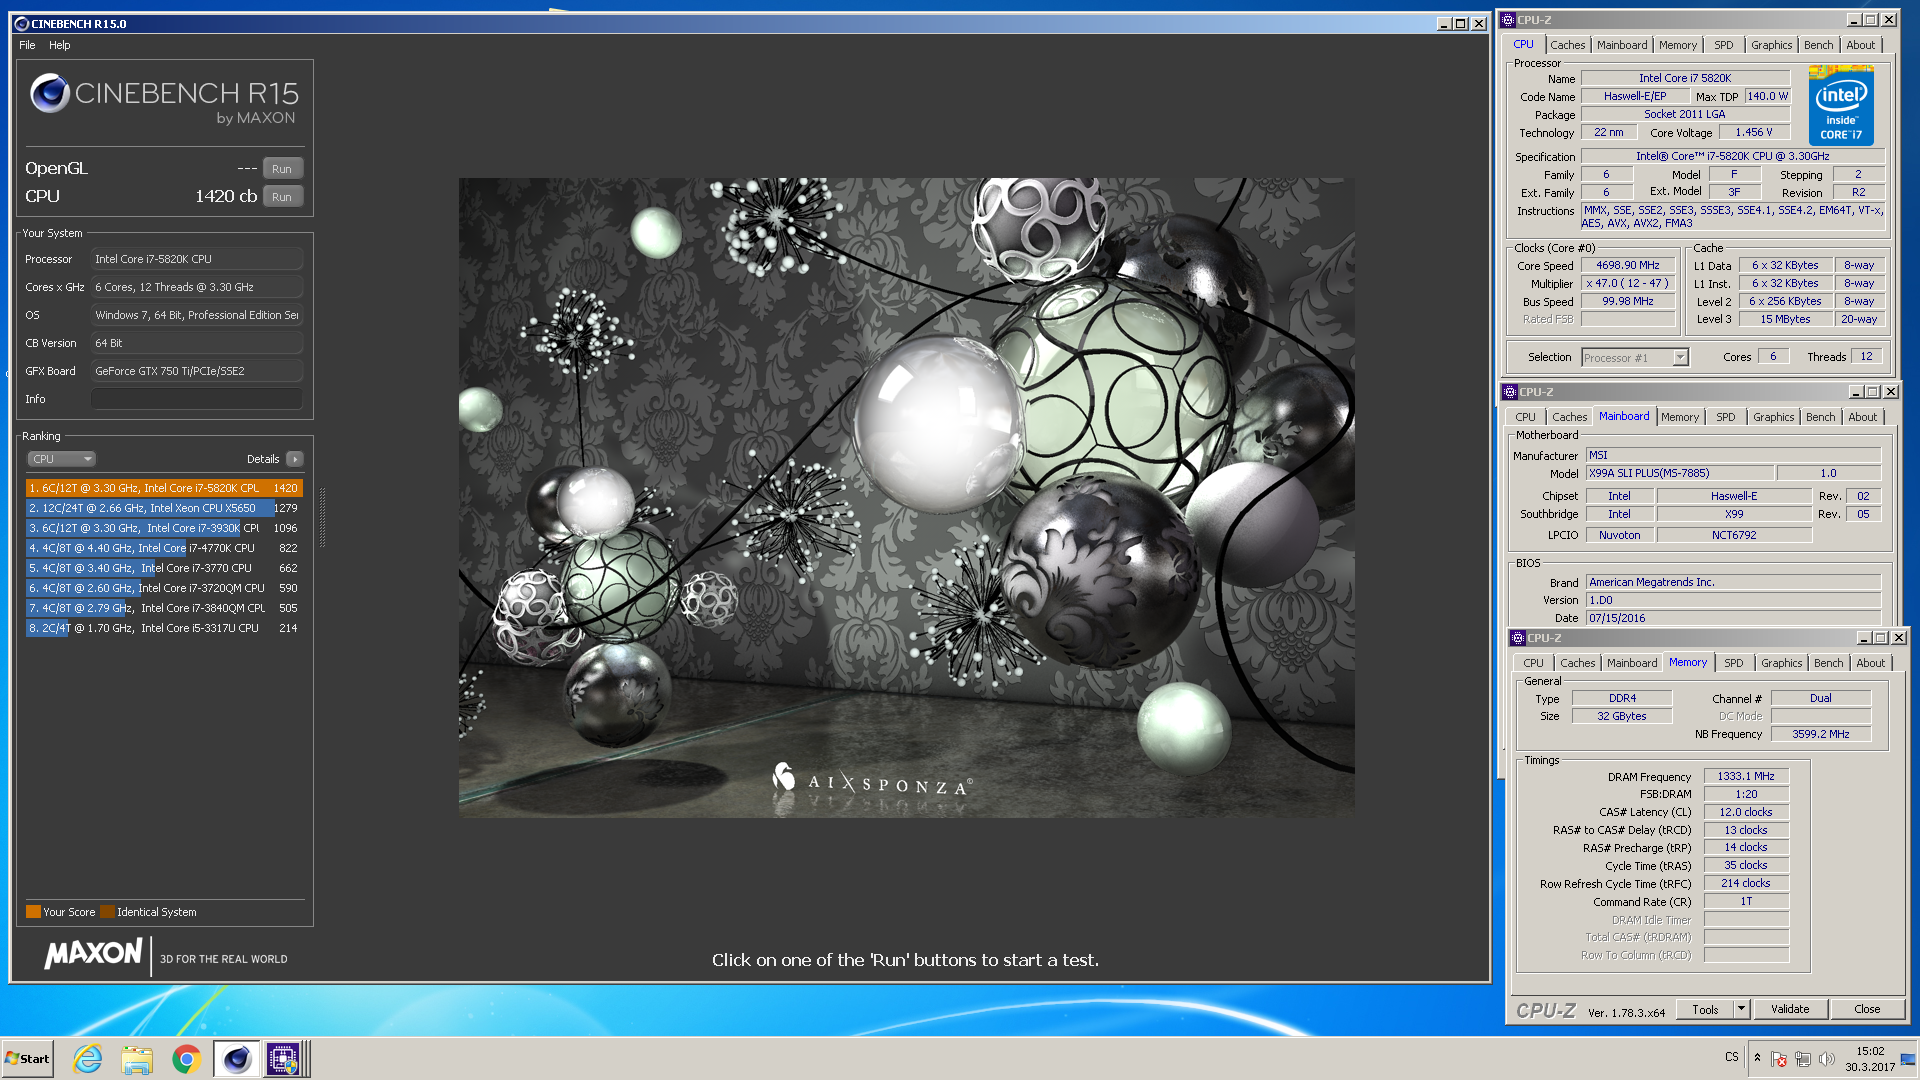Open the CPU-Z Tools button
1920x1080 pixels.
(1705, 1010)
